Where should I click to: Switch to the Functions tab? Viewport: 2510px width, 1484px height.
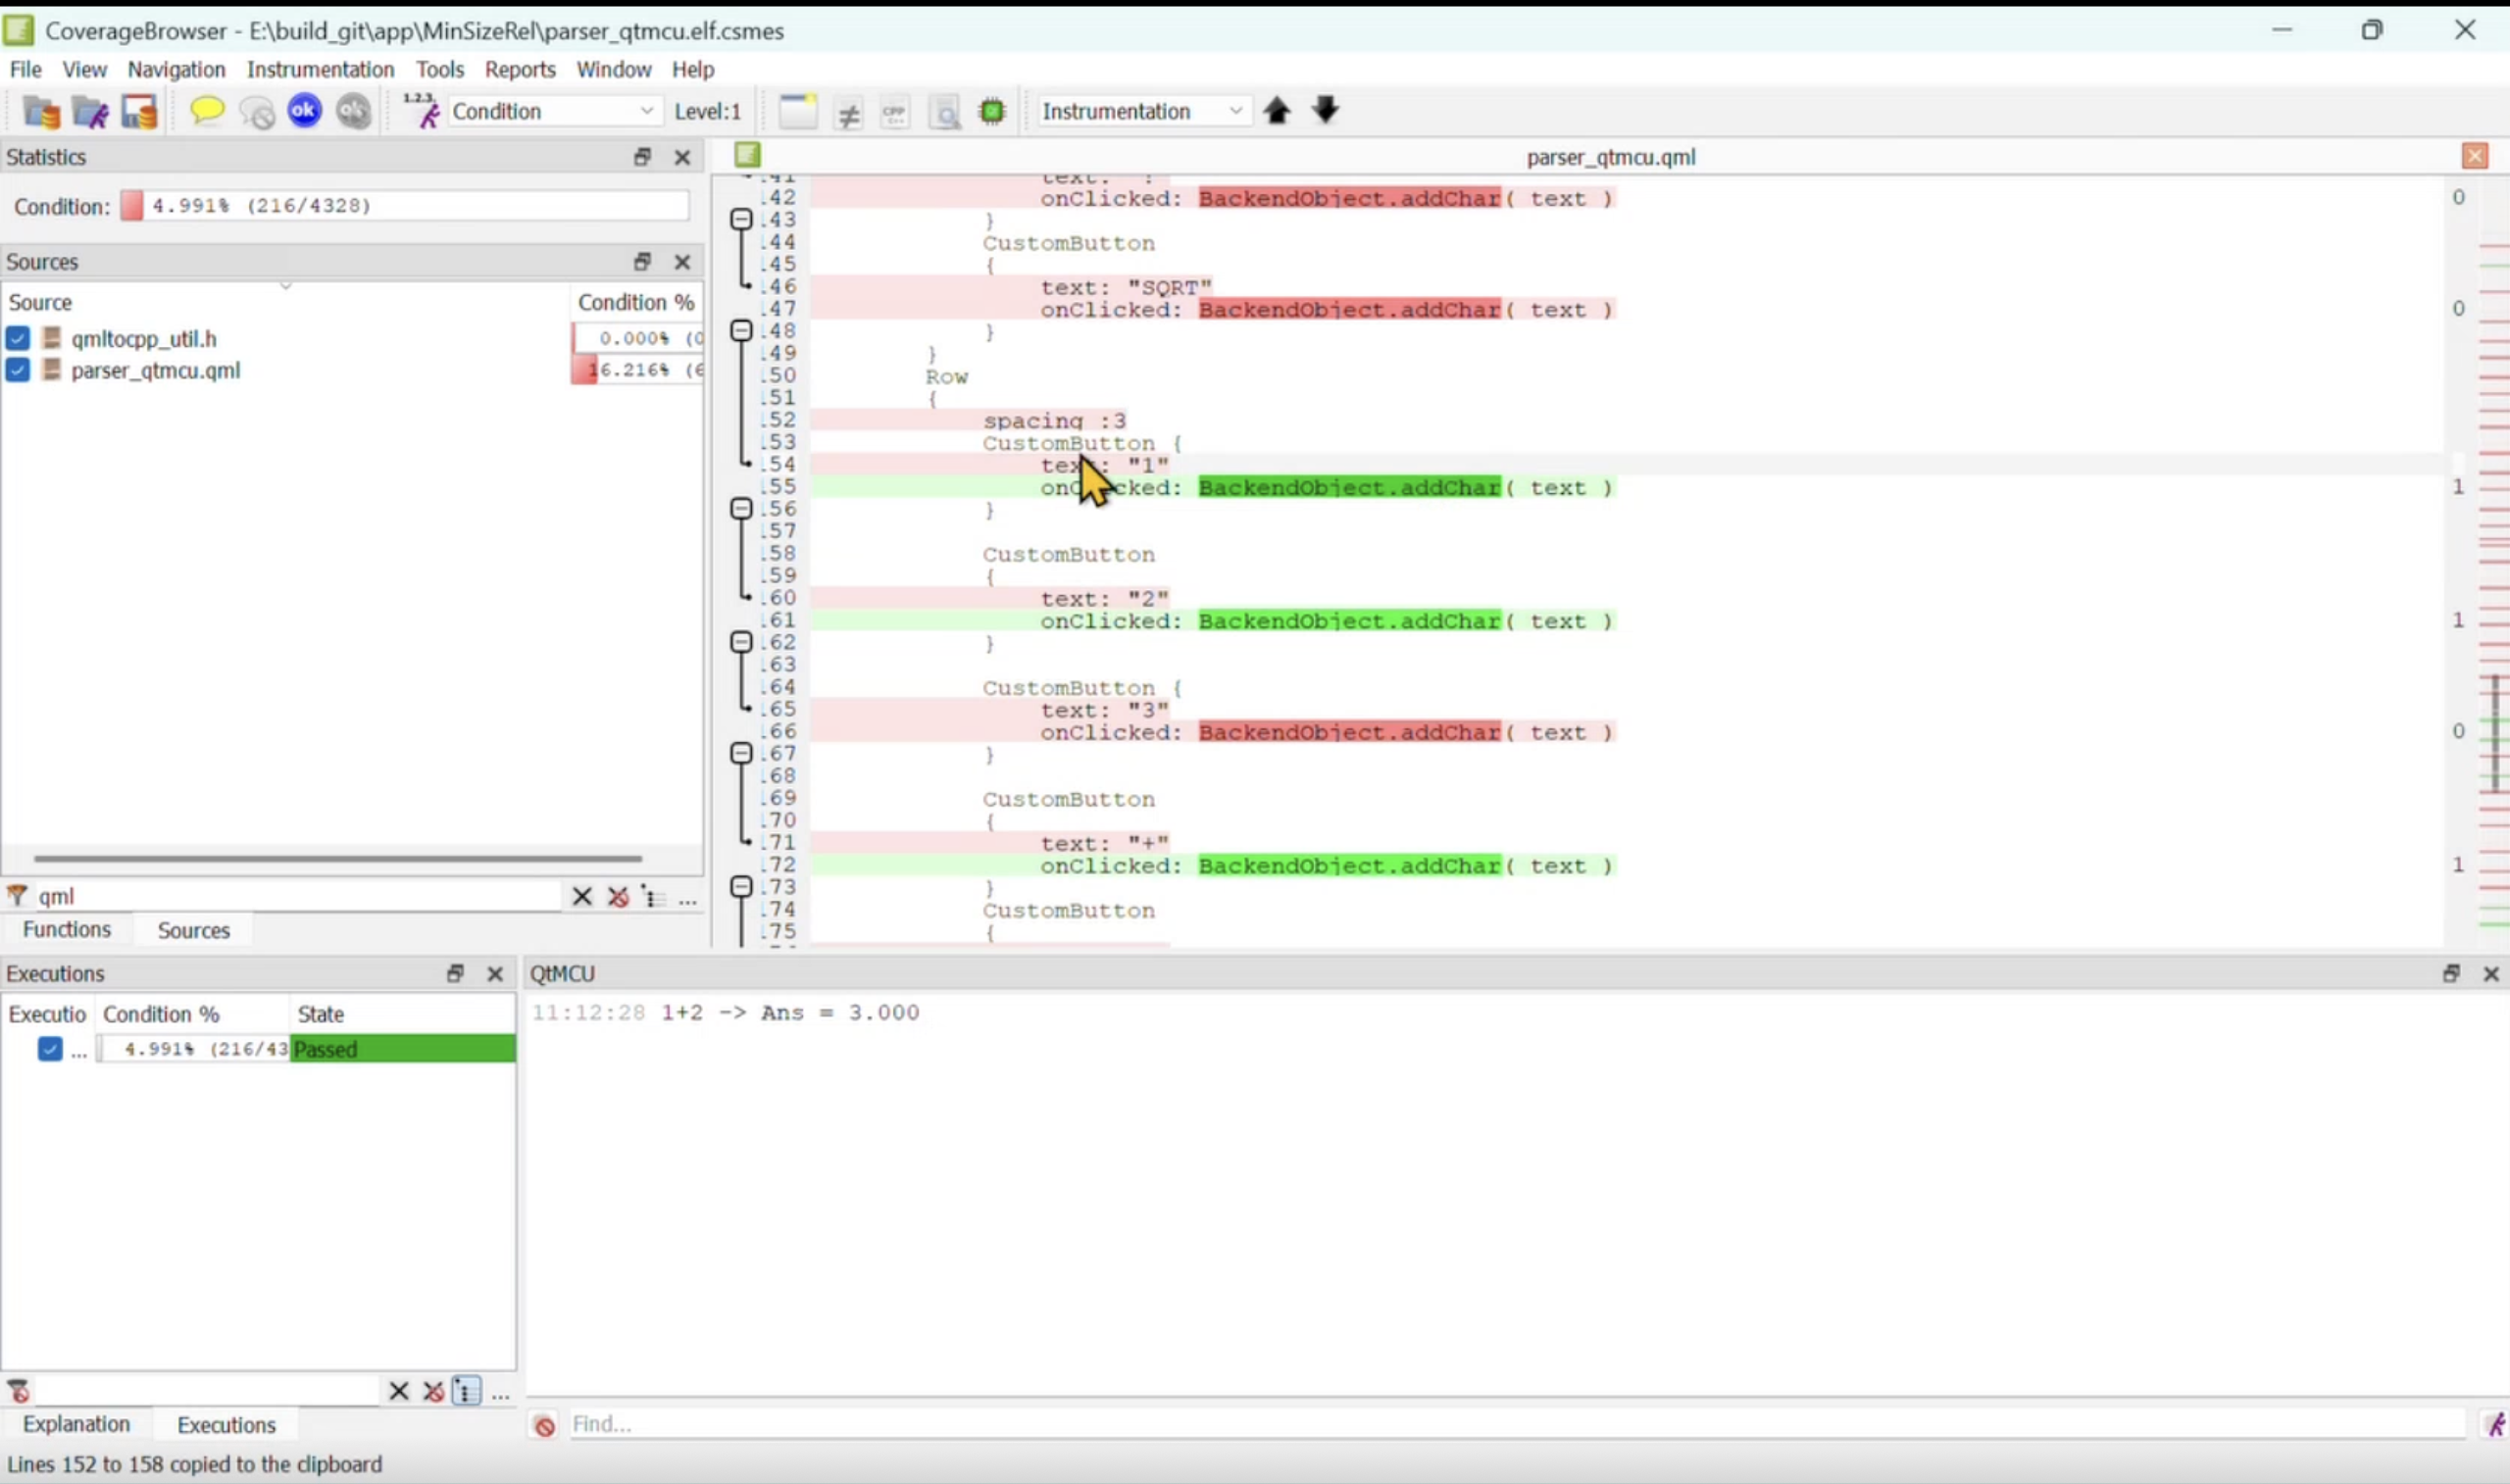pos(66,929)
